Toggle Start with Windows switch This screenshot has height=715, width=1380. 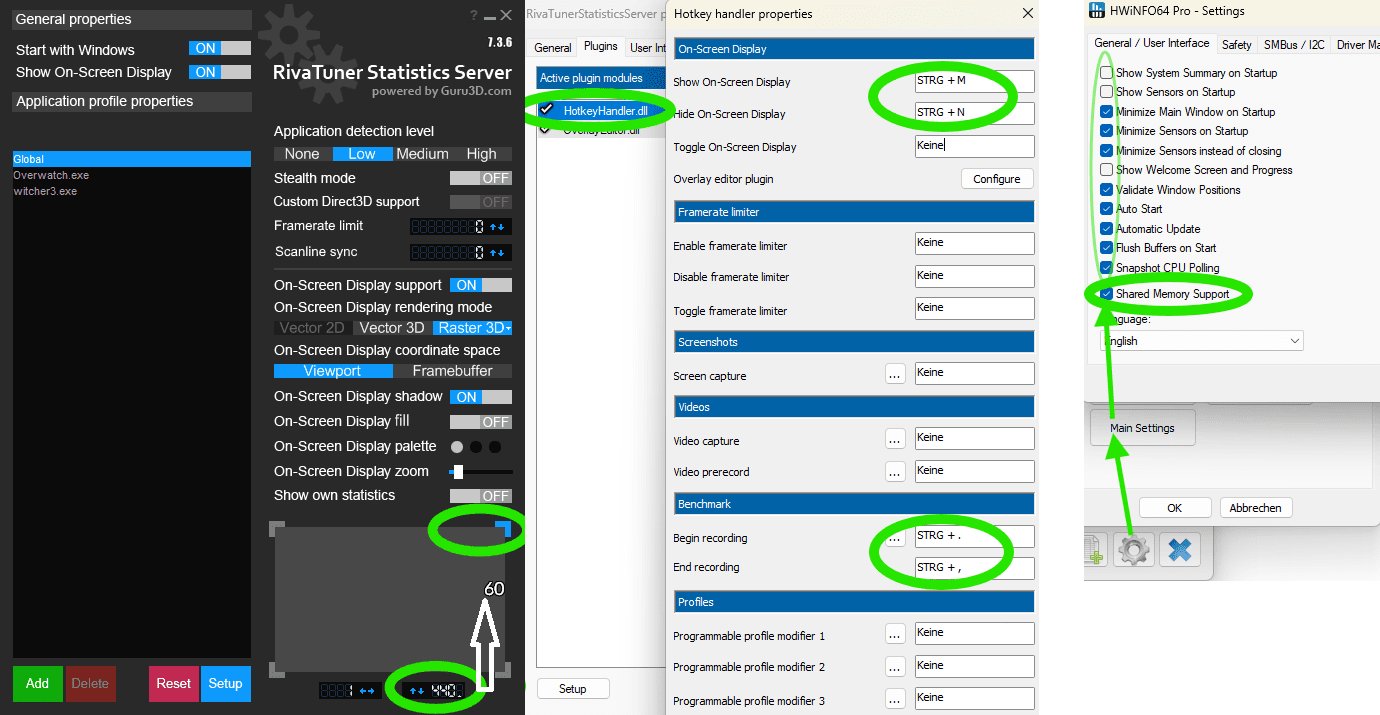(x=220, y=48)
